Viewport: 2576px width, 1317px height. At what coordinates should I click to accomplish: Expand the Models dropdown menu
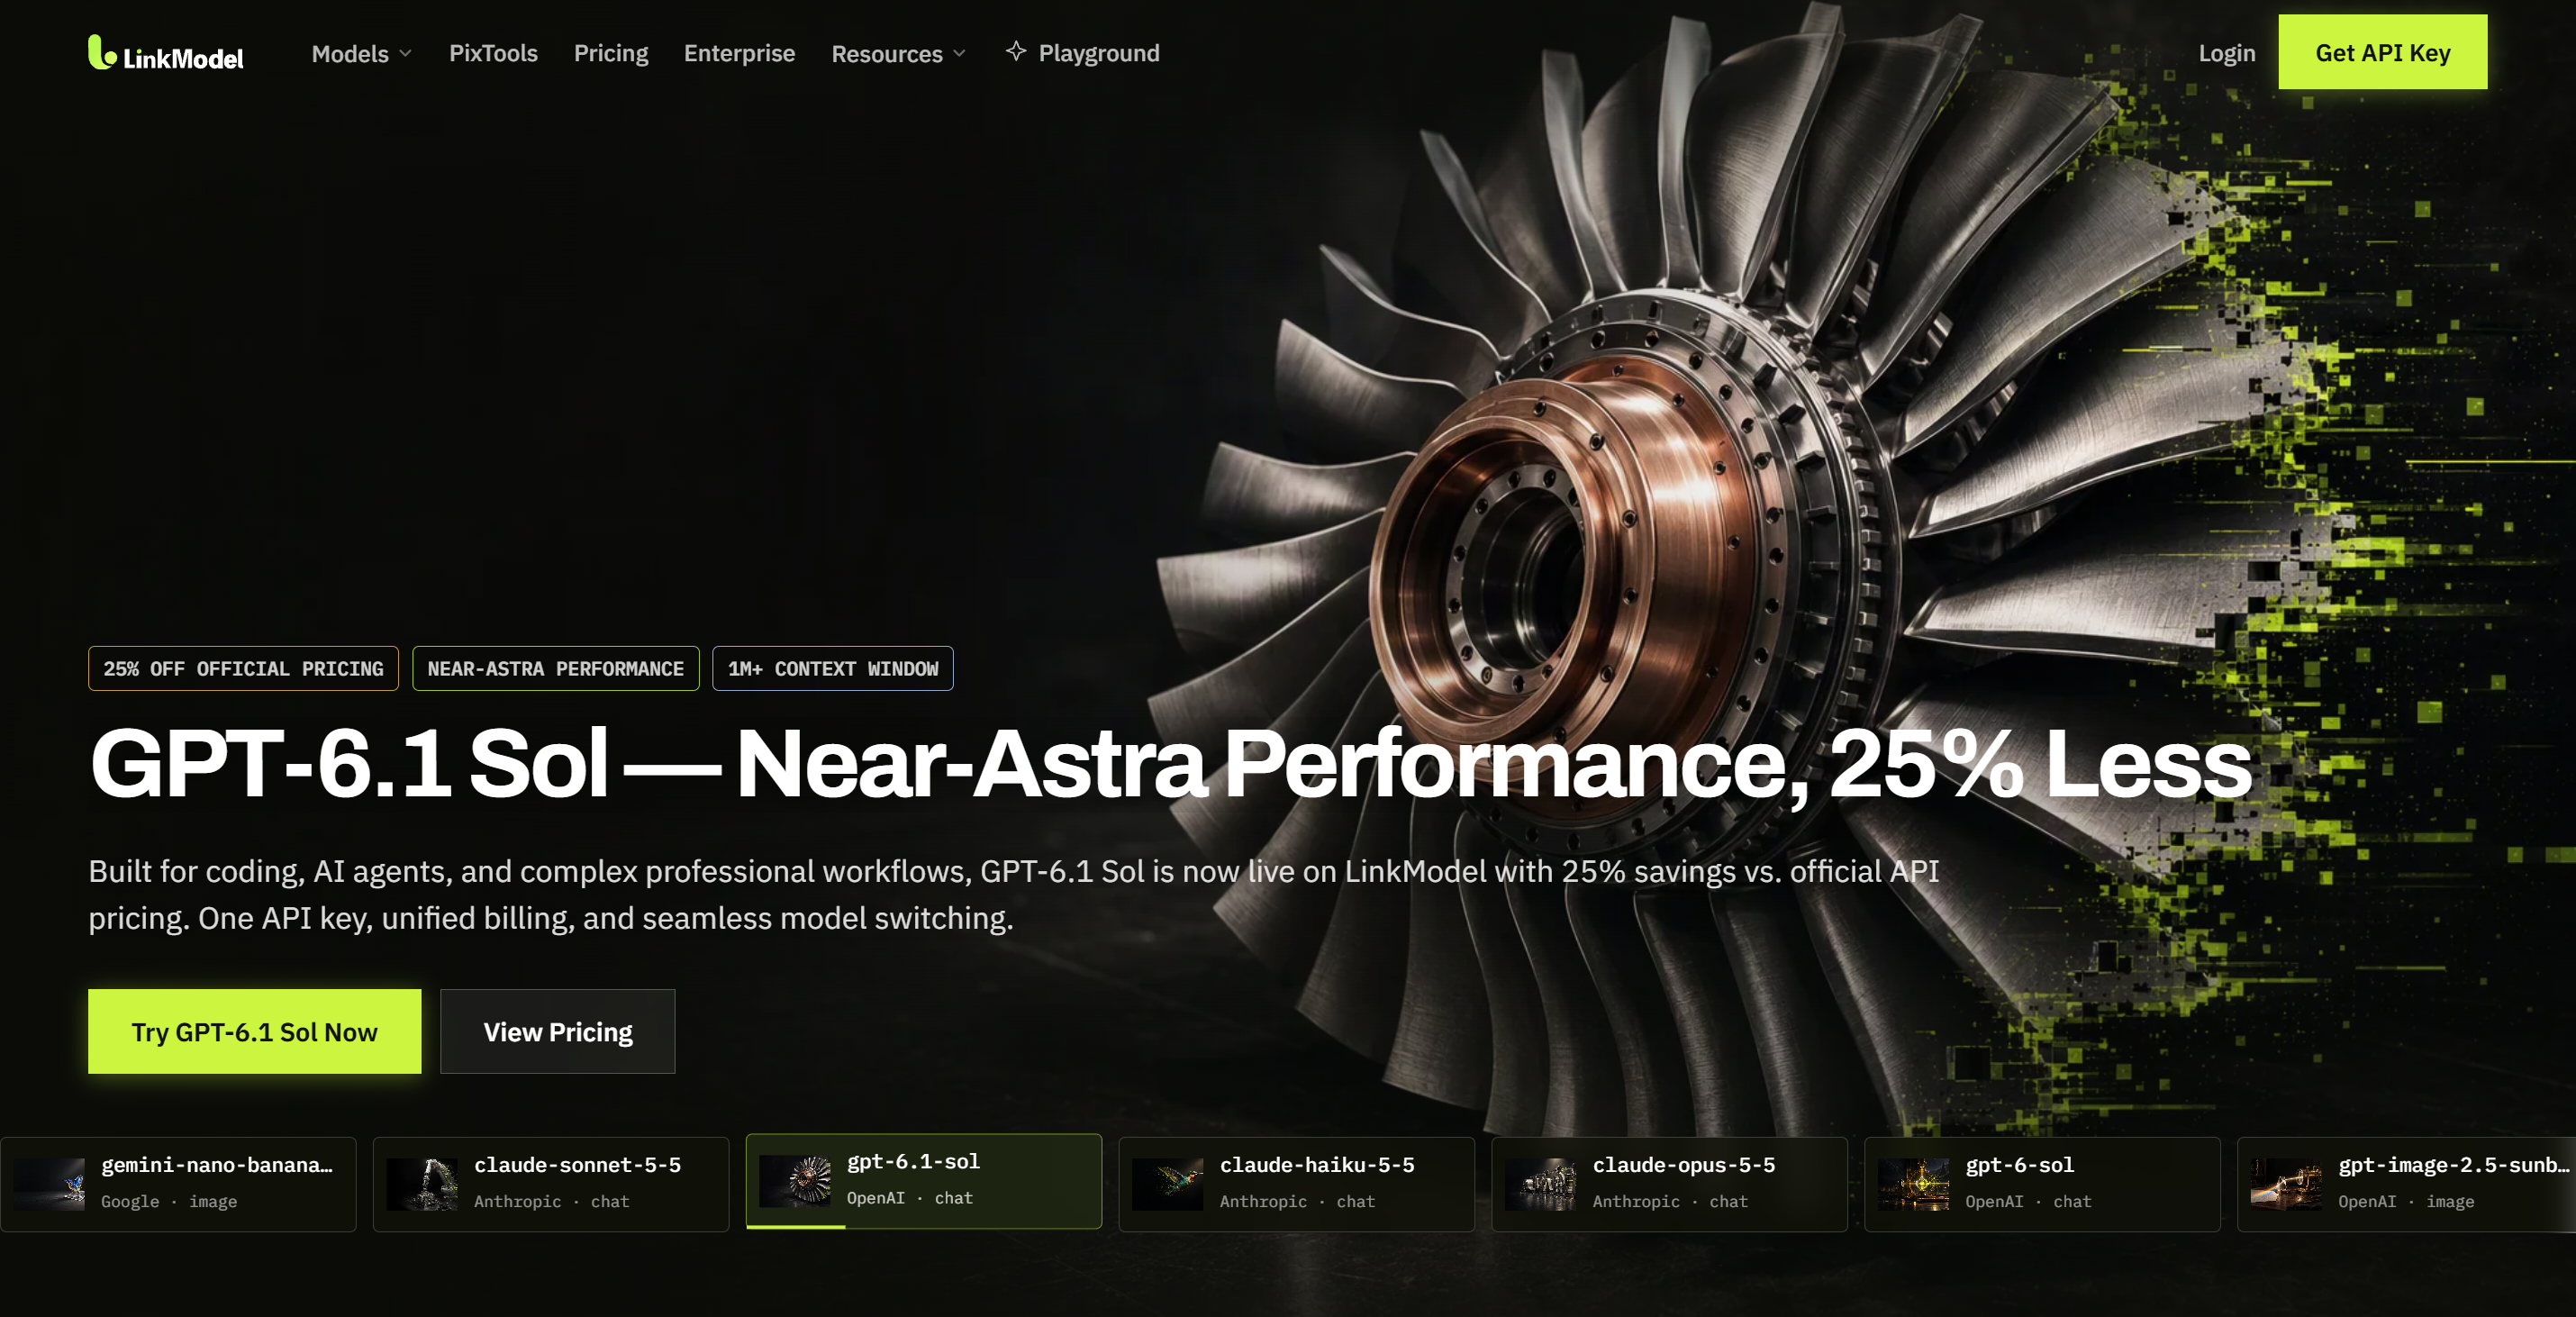(361, 53)
